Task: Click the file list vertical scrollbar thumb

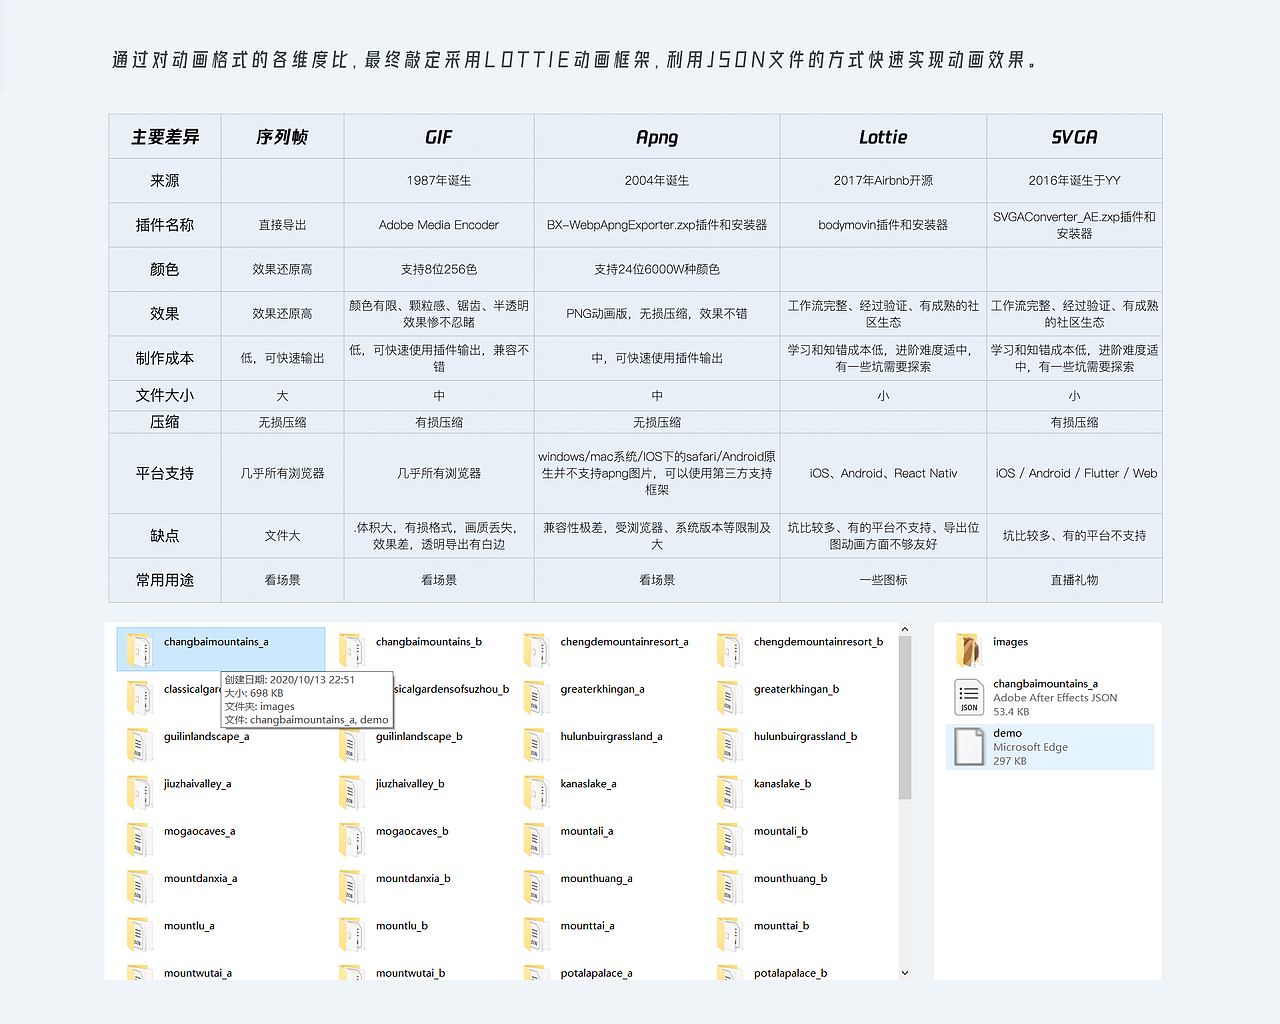Action: click(x=905, y=718)
